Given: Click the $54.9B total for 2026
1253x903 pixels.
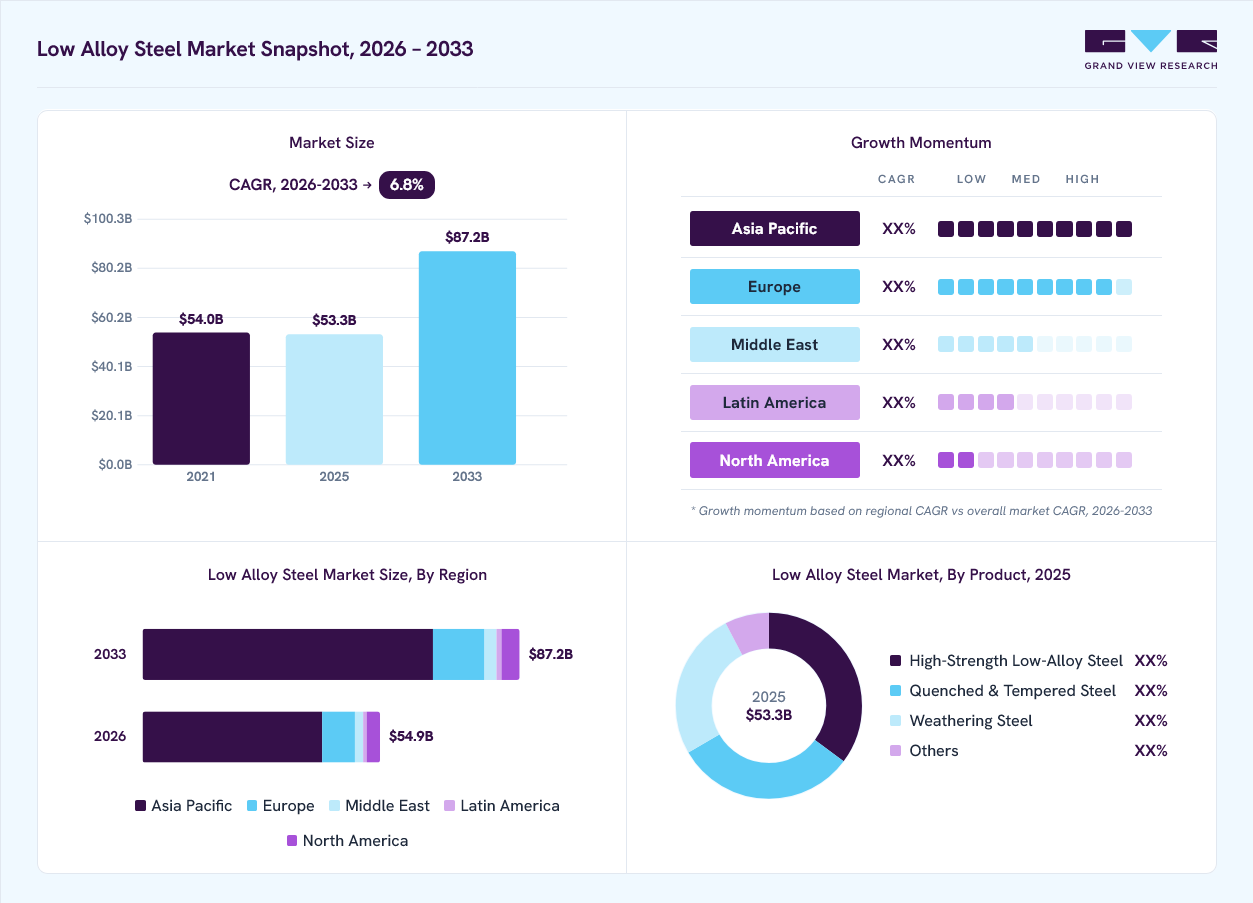Looking at the screenshot, I should click(x=411, y=737).
